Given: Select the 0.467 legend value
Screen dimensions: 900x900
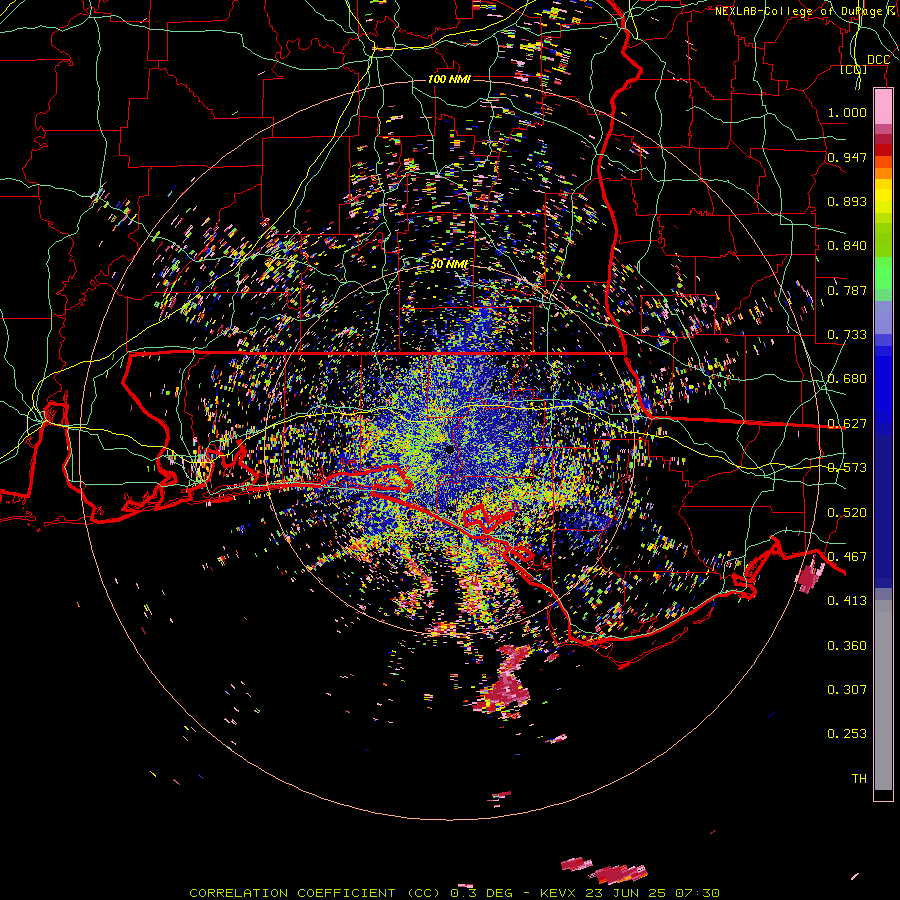Looking at the screenshot, I should 847,557.
